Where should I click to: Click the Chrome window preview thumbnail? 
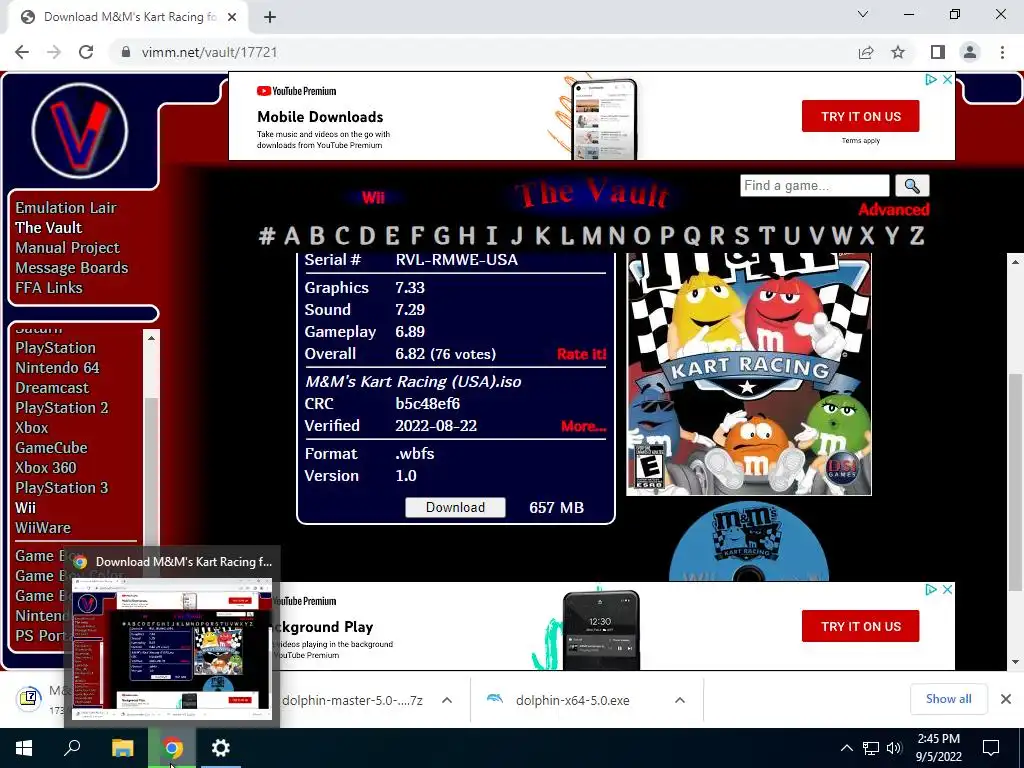point(172,649)
